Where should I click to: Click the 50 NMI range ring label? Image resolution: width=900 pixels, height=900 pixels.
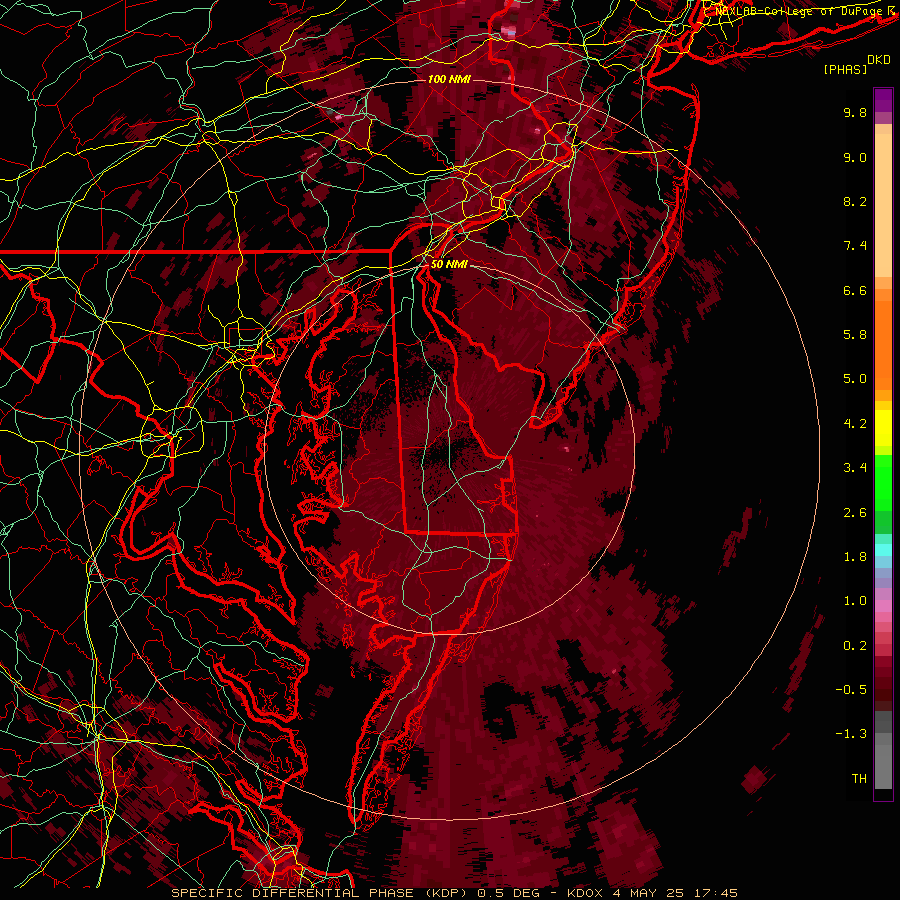449,265
